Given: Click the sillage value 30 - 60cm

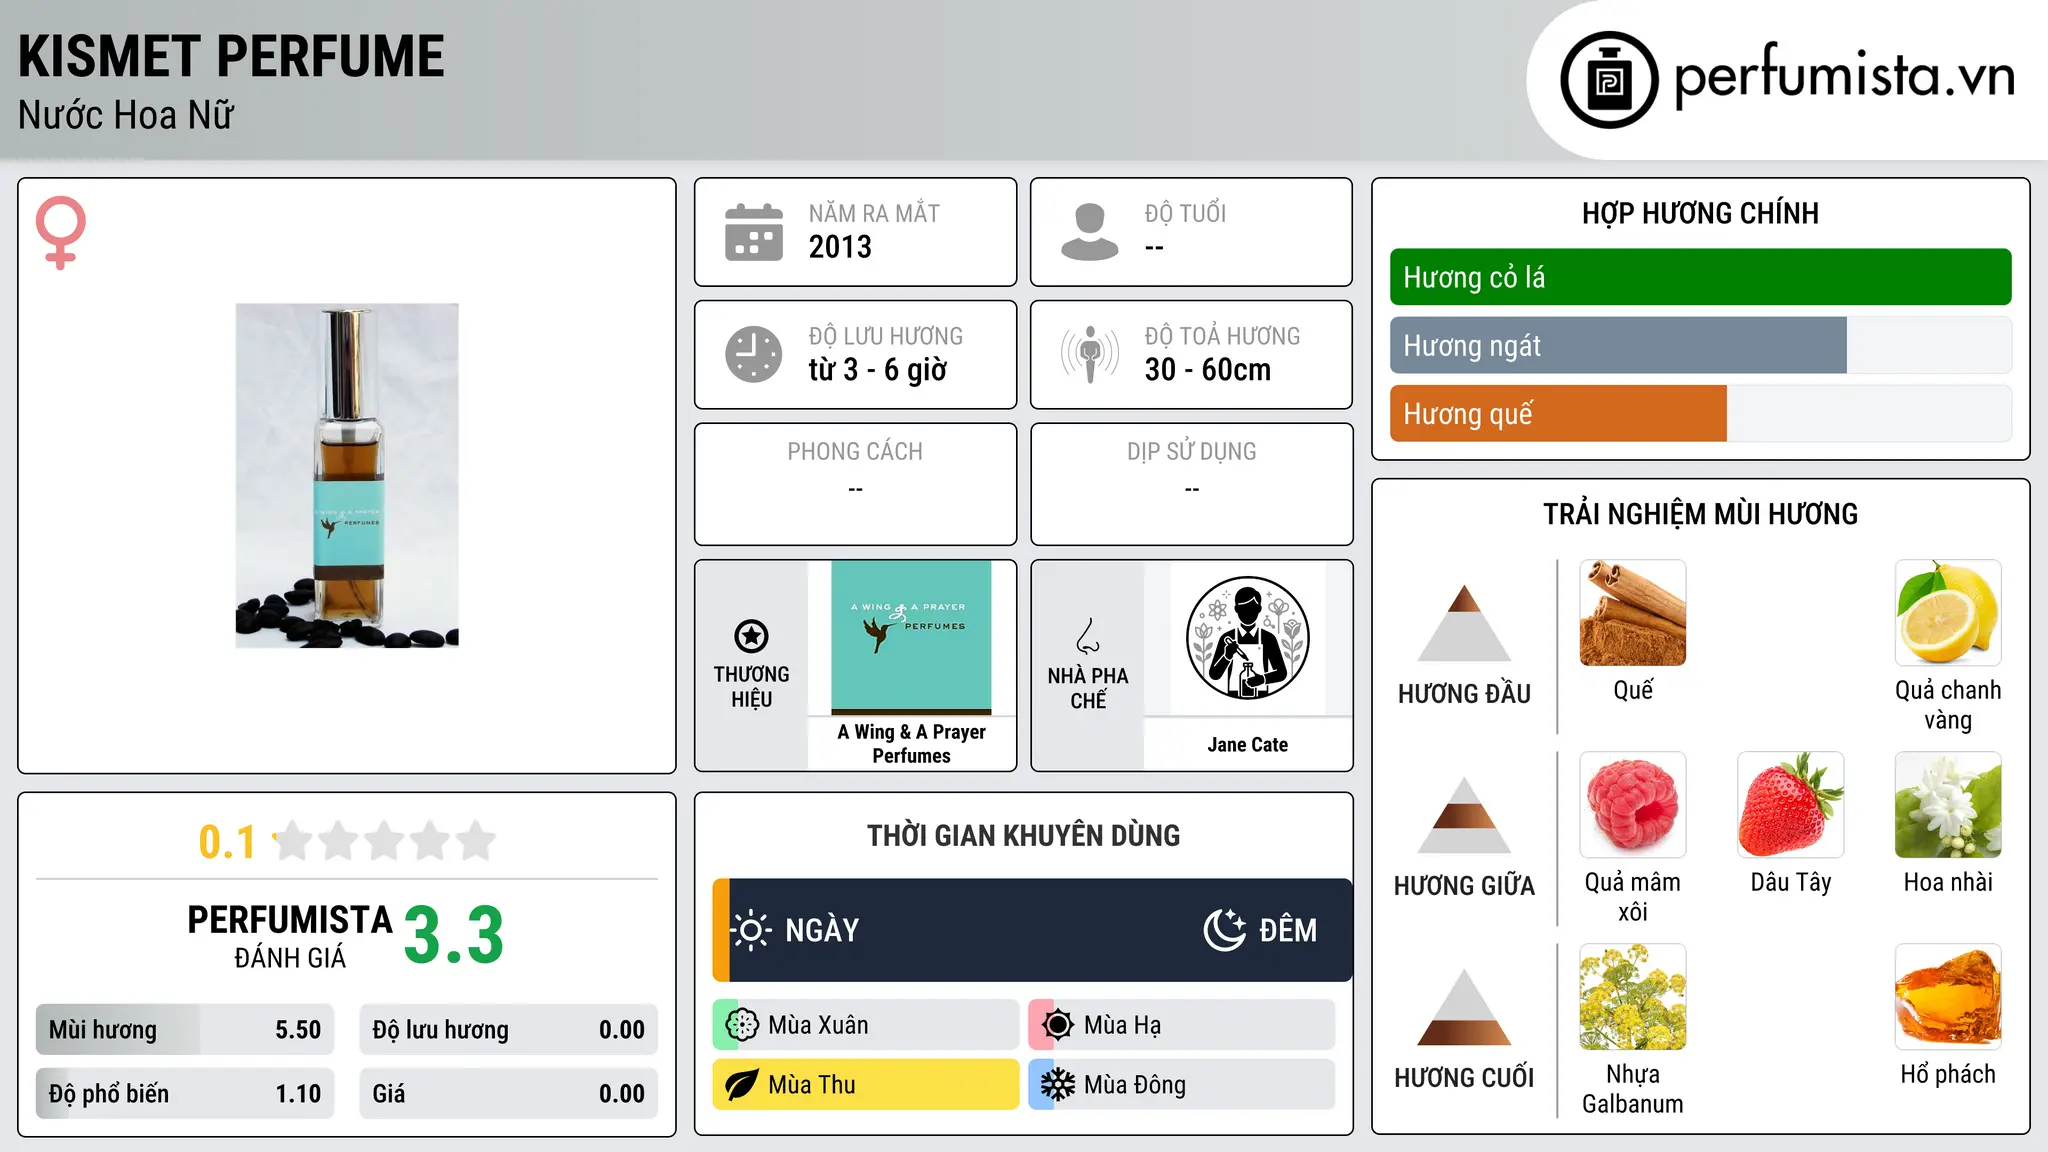Looking at the screenshot, I should [1208, 370].
